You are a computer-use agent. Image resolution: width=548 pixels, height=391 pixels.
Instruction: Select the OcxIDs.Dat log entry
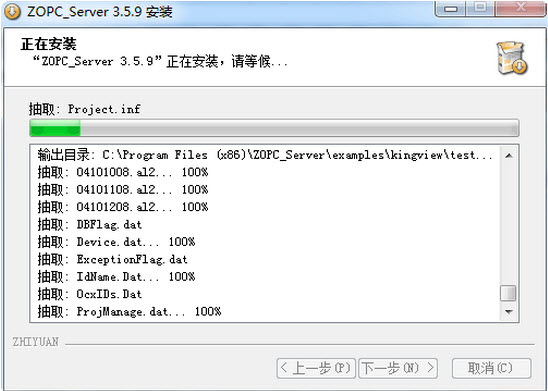click(89, 294)
